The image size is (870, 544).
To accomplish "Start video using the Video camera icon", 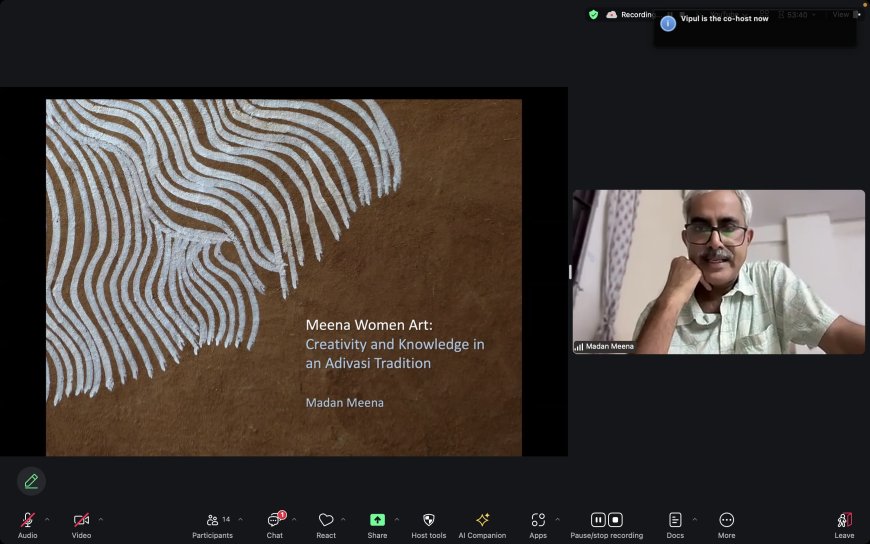I will click(81, 520).
